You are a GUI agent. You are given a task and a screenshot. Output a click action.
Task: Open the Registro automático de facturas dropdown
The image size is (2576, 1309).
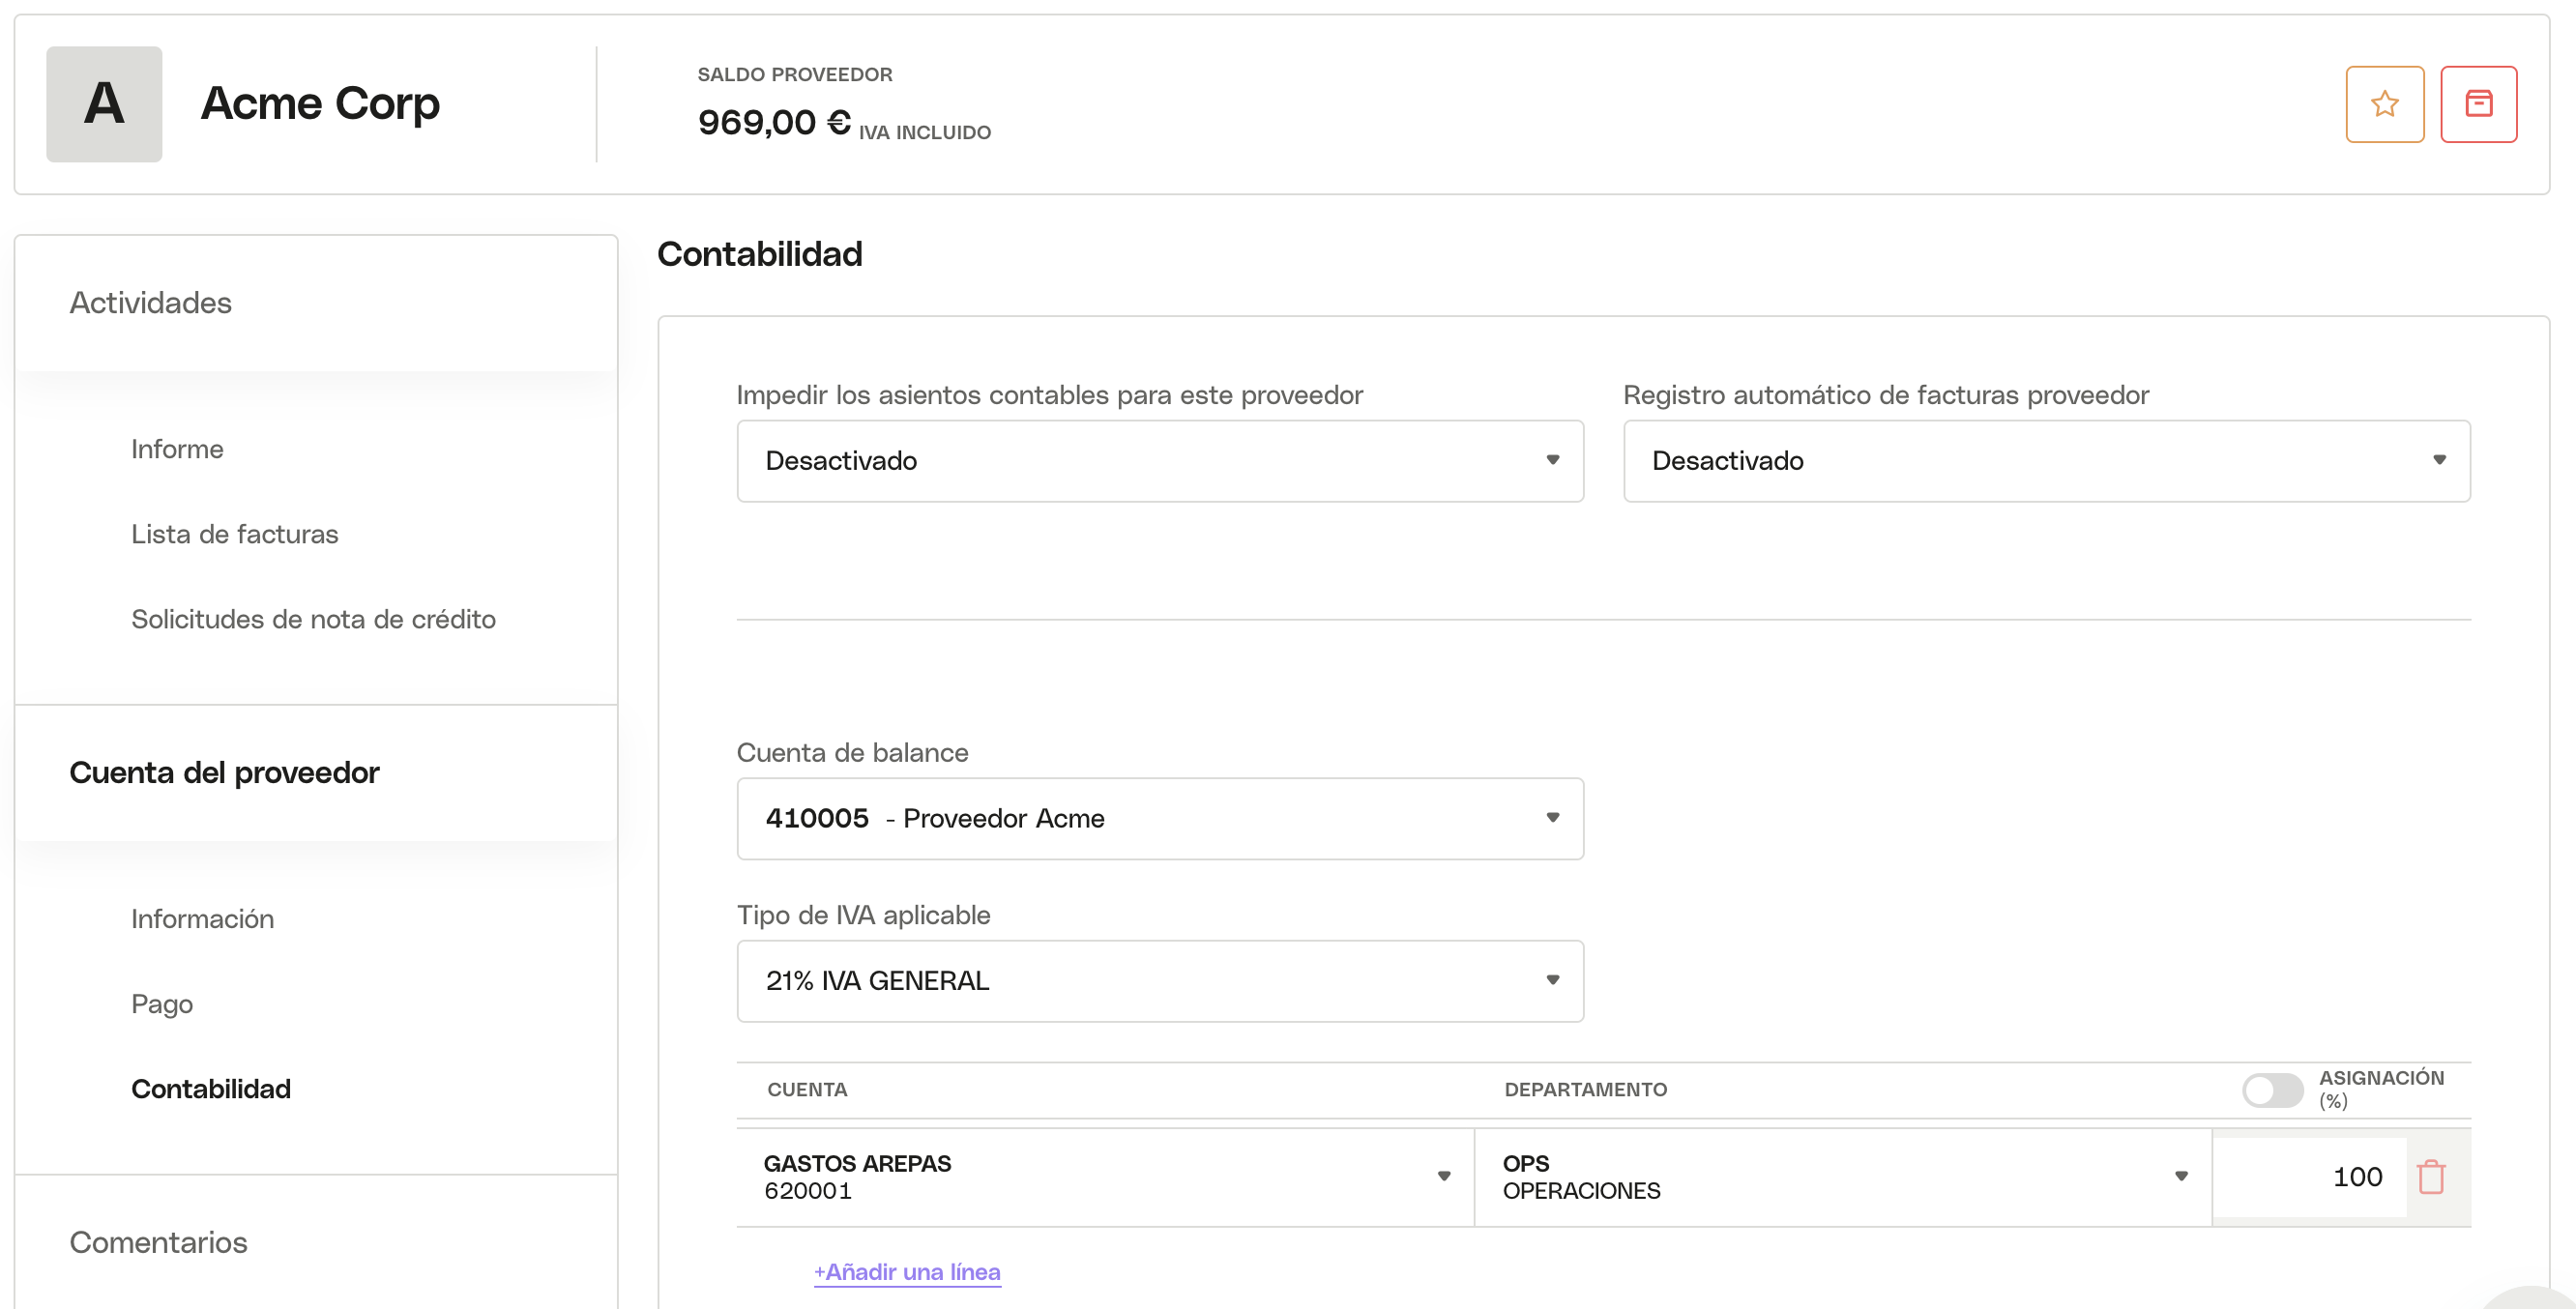2046,461
